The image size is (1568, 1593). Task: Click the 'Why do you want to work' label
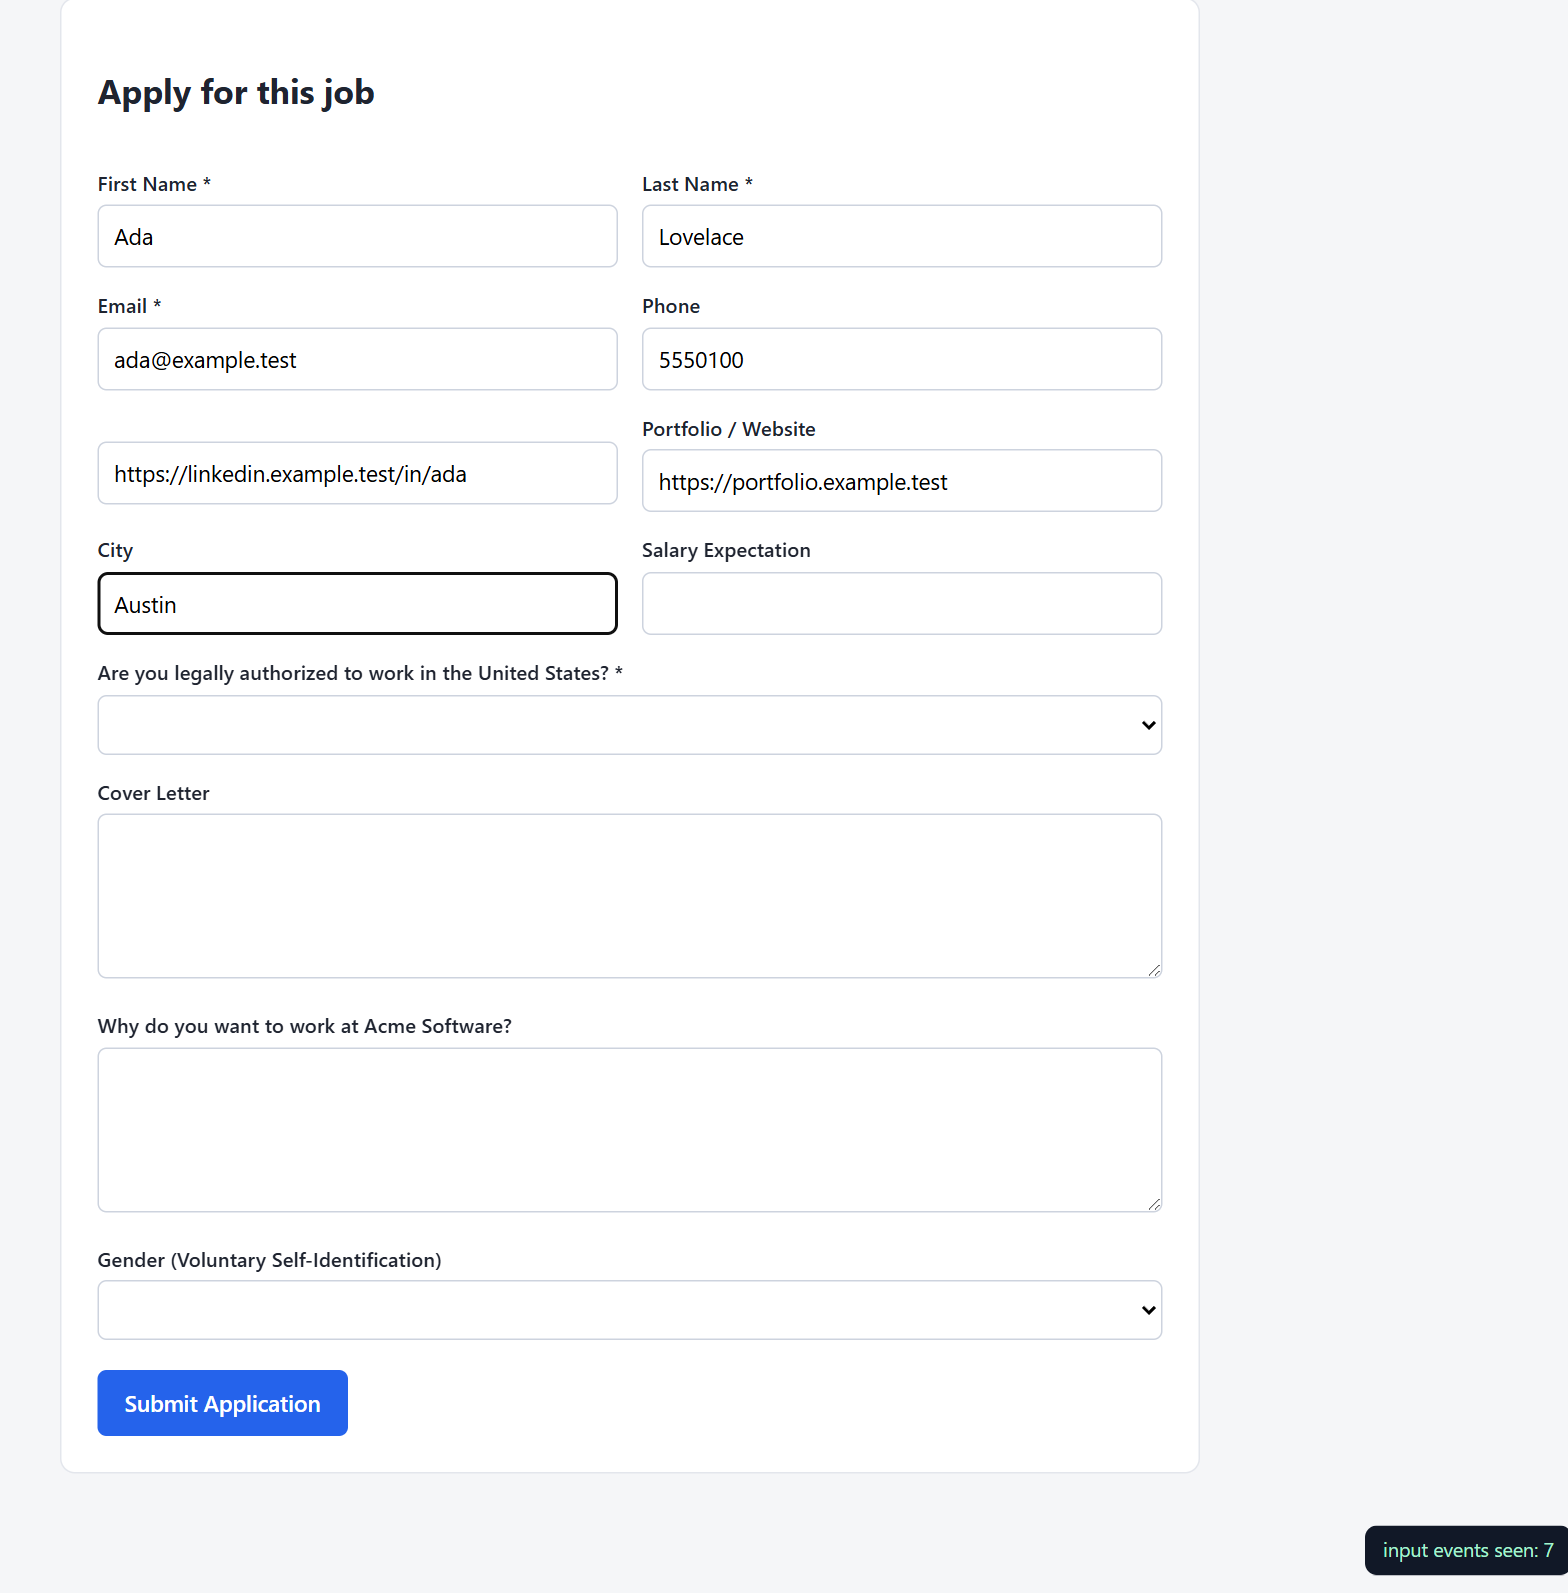click(305, 1026)
